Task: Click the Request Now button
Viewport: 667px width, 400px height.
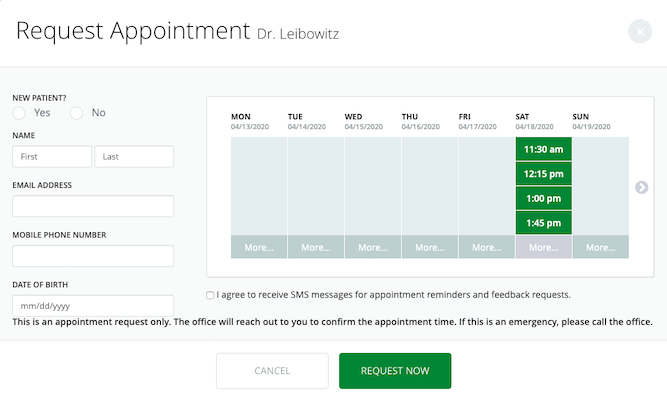Action: click(x=395, y=371)
